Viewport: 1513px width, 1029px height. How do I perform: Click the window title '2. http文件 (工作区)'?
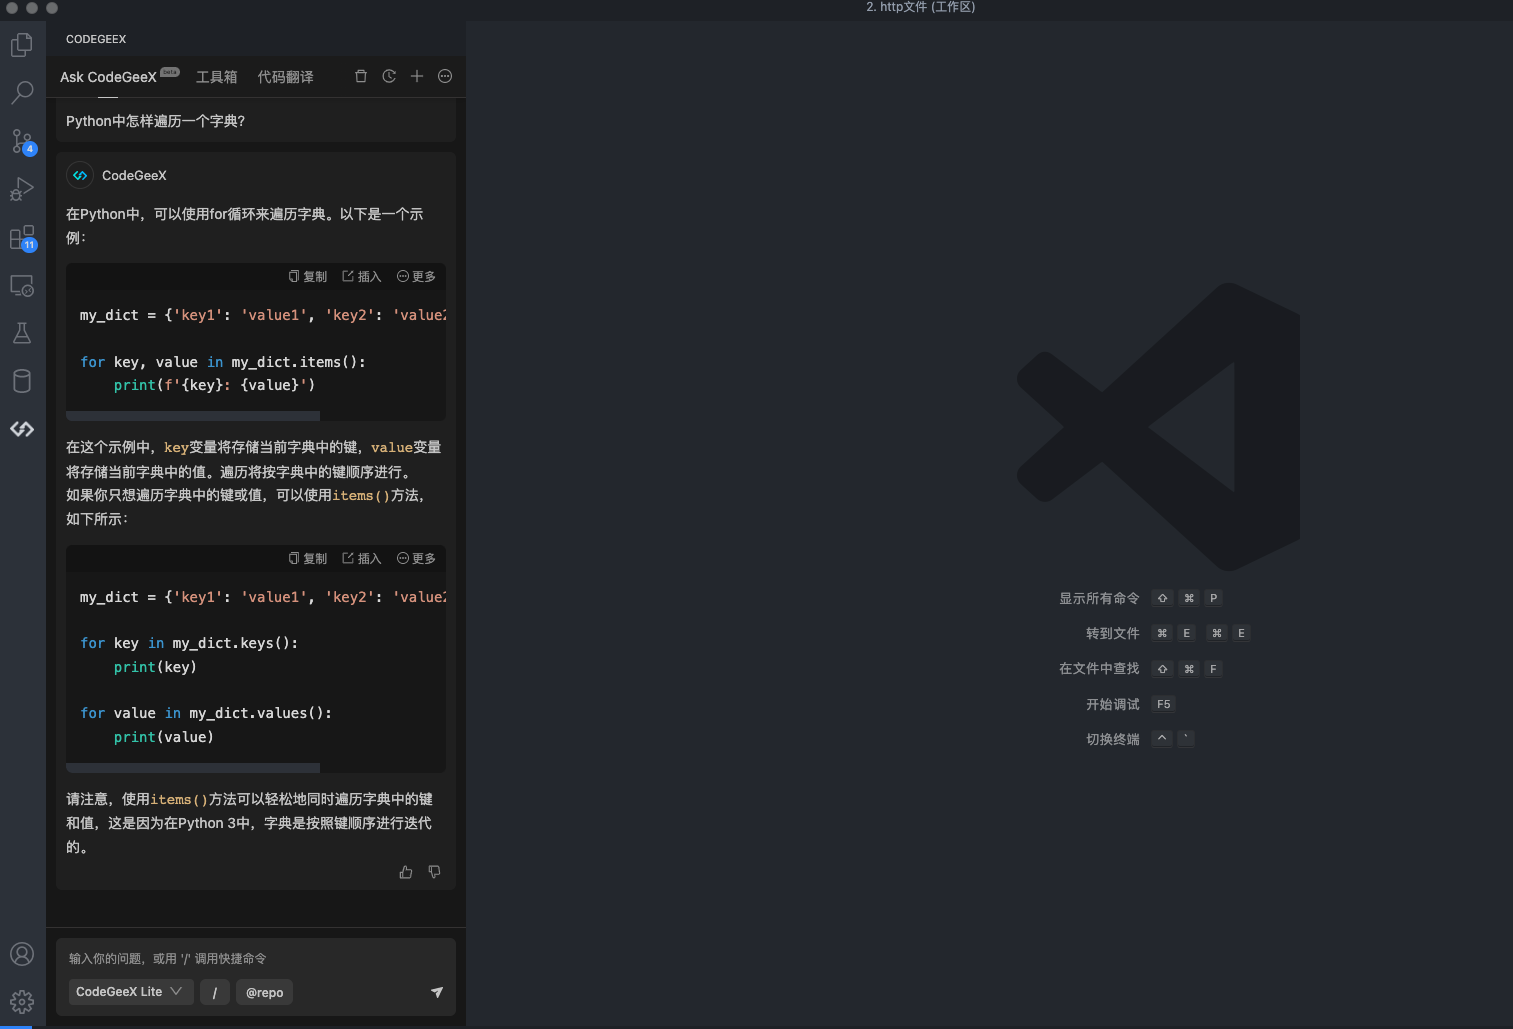[x=920, y=7]
